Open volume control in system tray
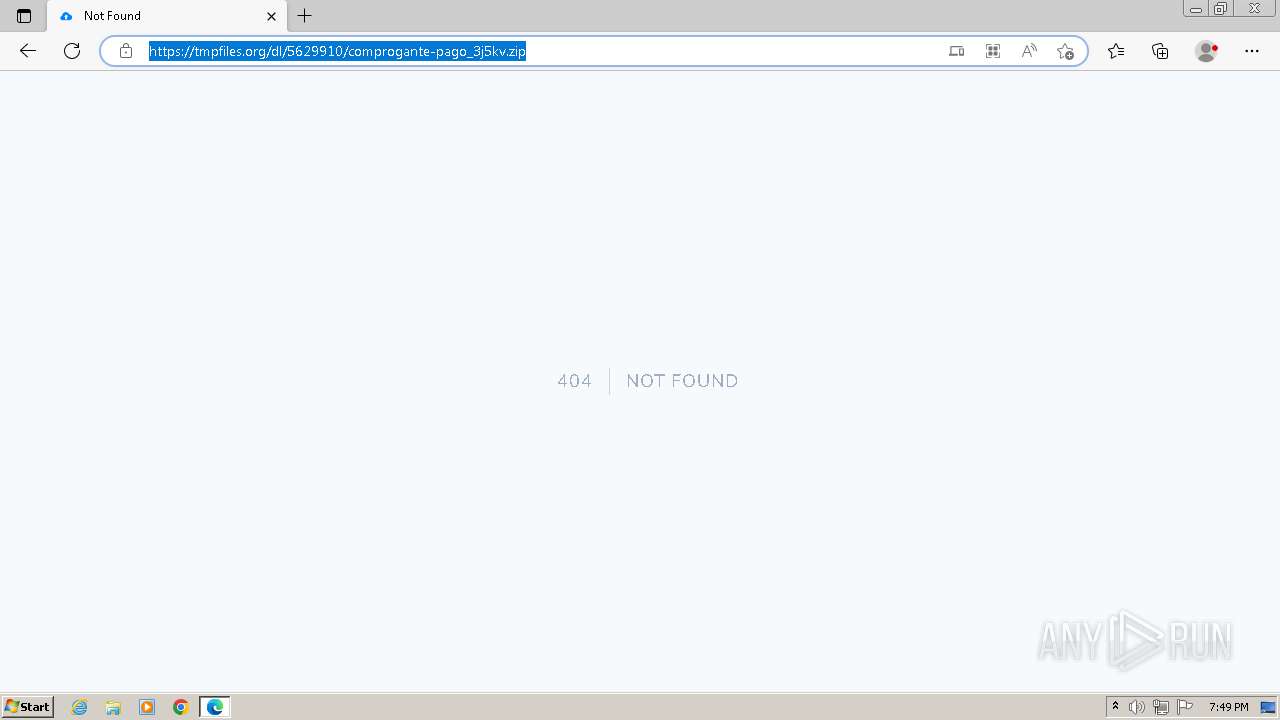Image resolution: width=1280 pixels, height=720 pixels. pos(1137,707)
